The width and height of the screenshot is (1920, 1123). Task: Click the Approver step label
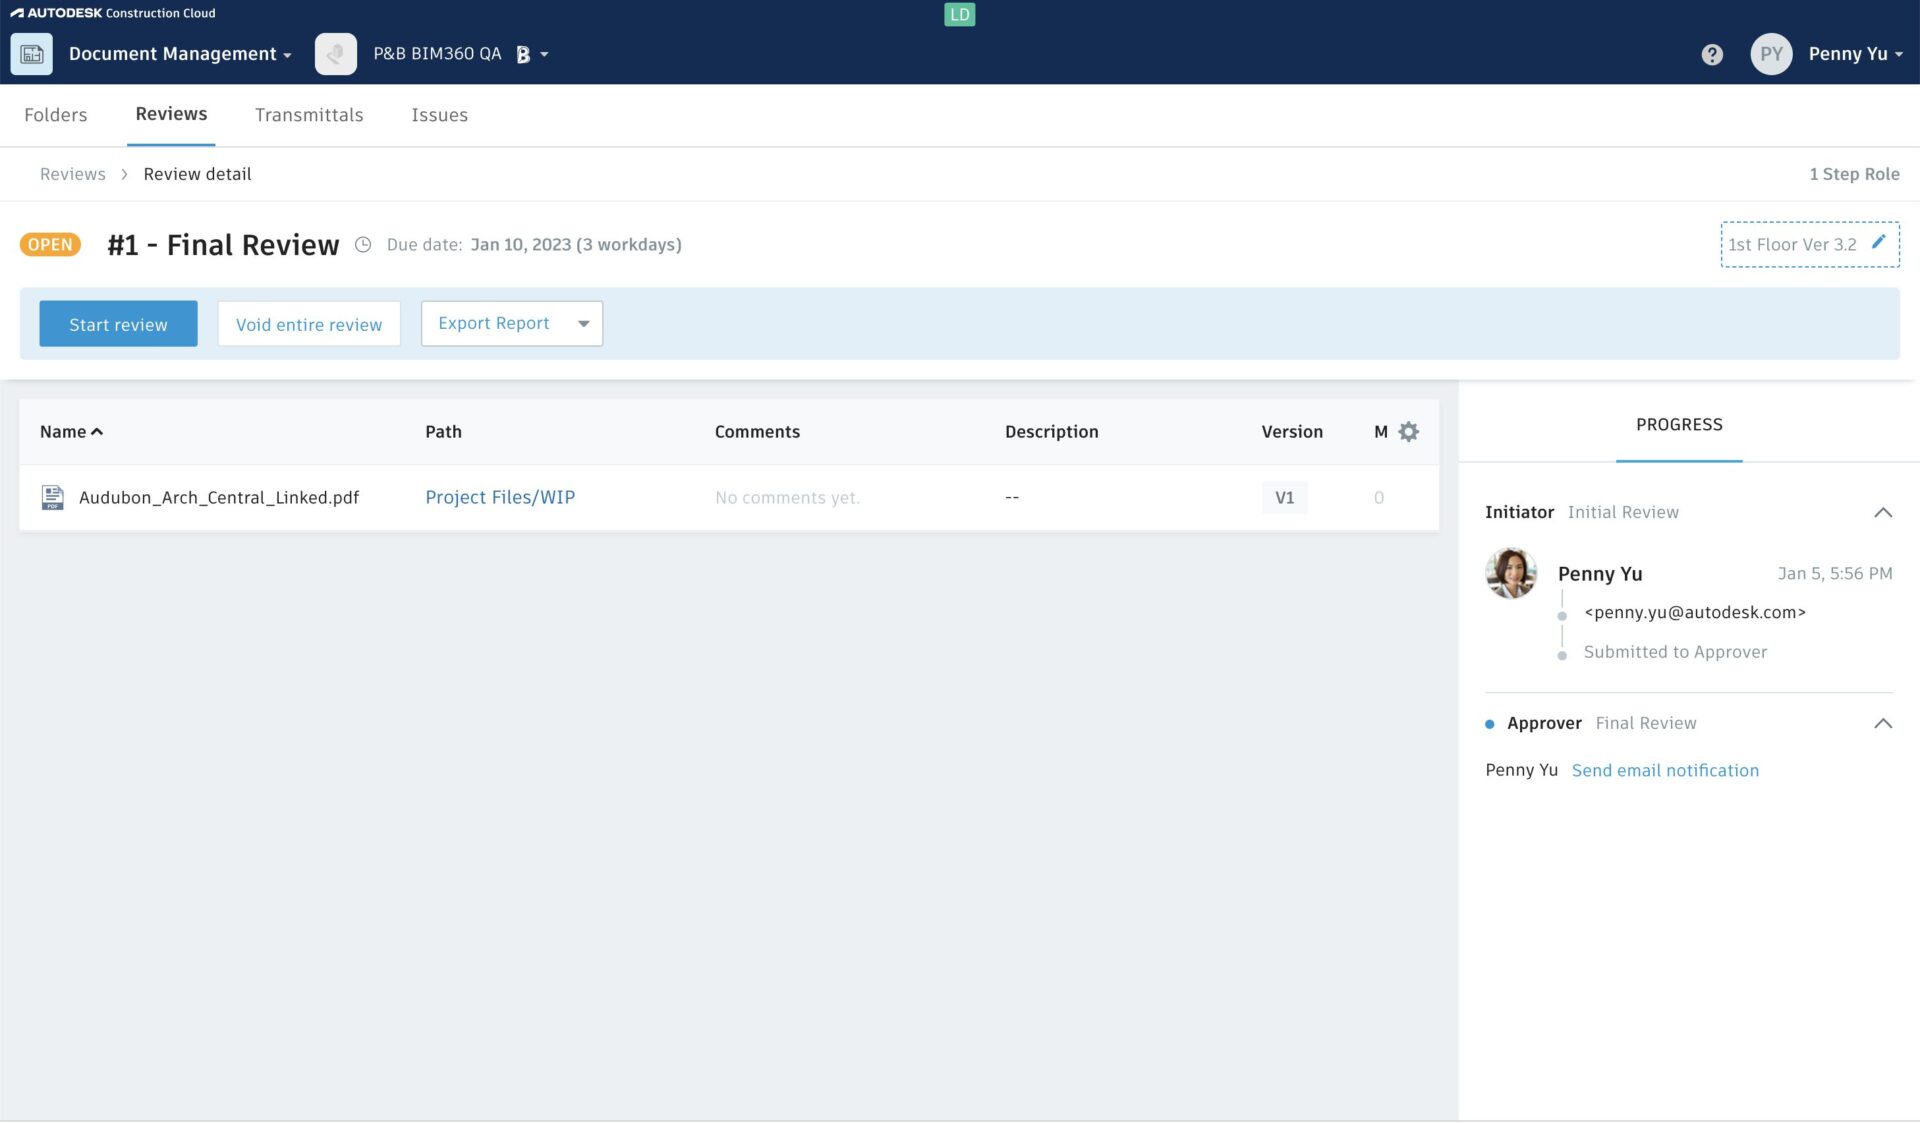click(x=1544, y=723)
